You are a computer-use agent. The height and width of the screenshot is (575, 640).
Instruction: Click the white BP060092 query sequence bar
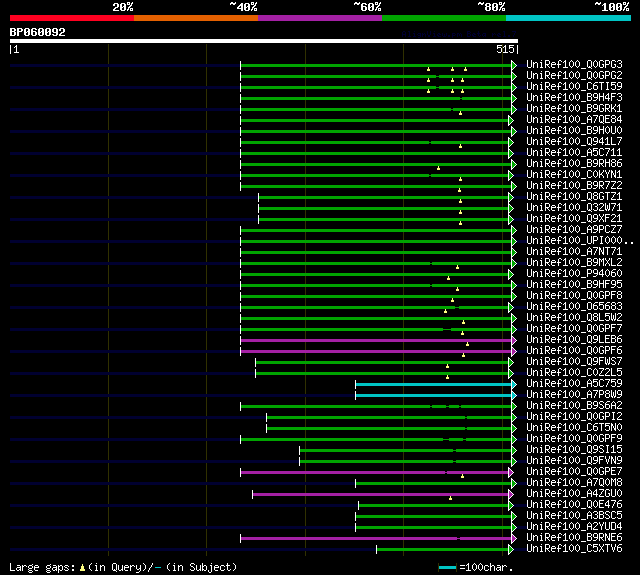point(264,41)
